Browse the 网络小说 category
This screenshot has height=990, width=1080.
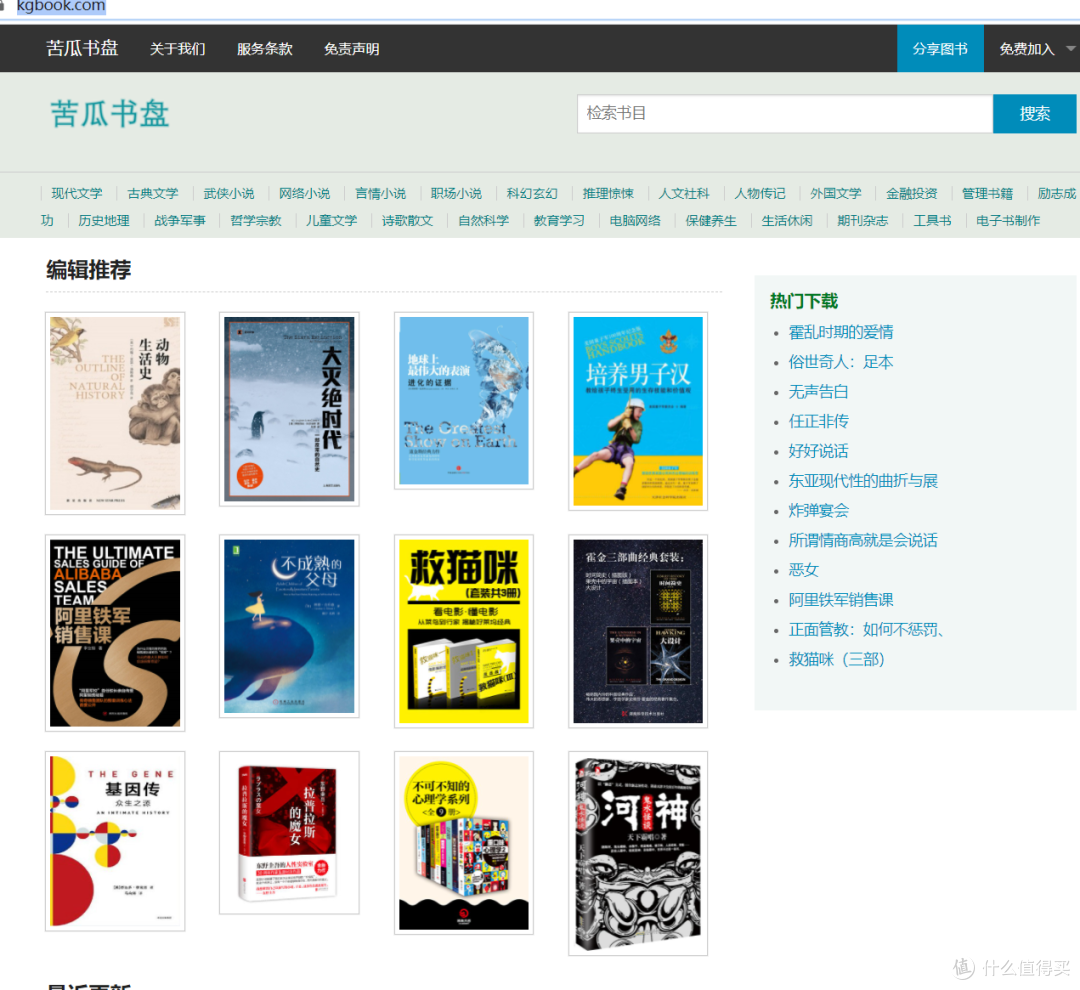[304, 194]
